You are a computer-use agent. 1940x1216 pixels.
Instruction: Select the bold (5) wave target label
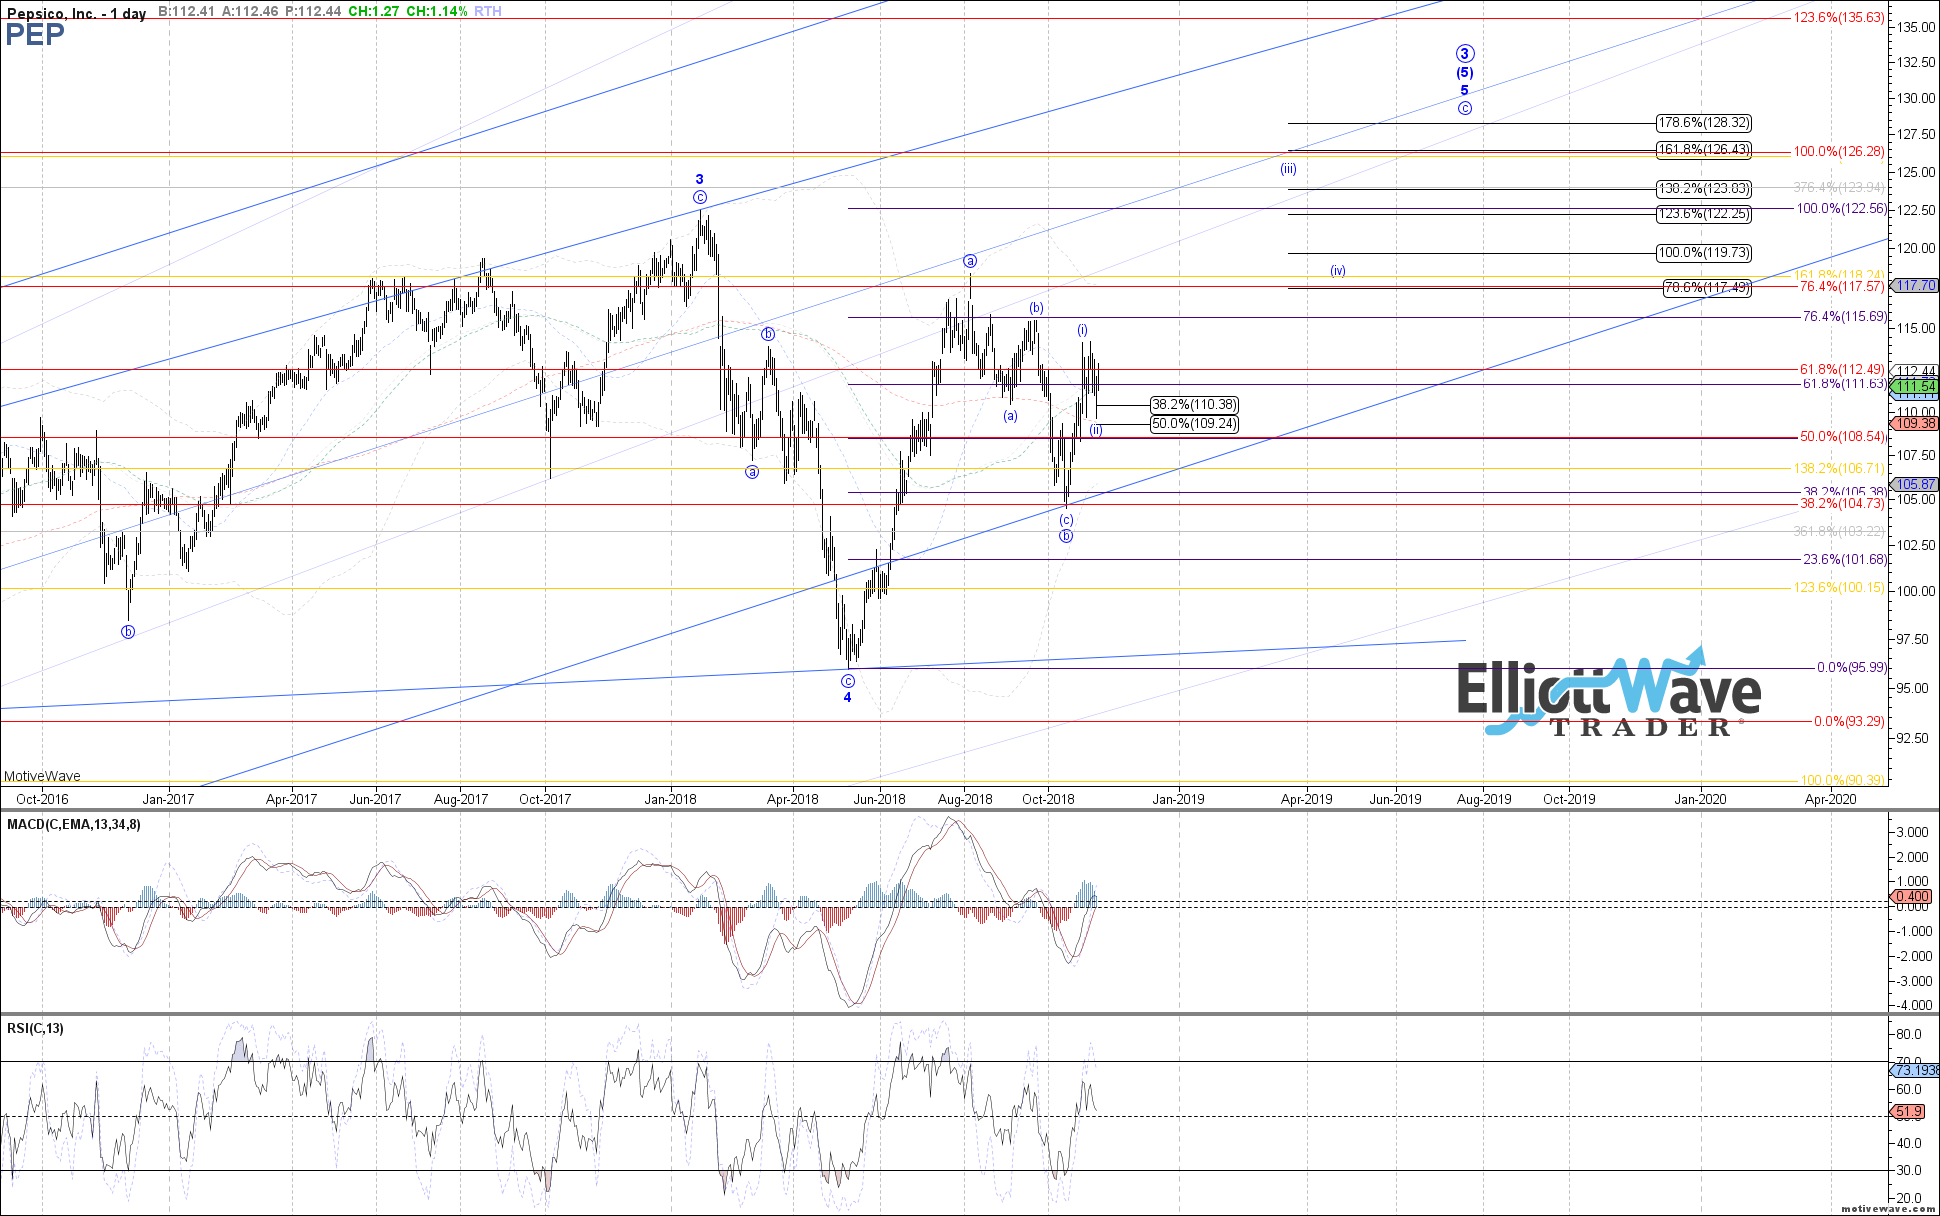(1464, 73)
